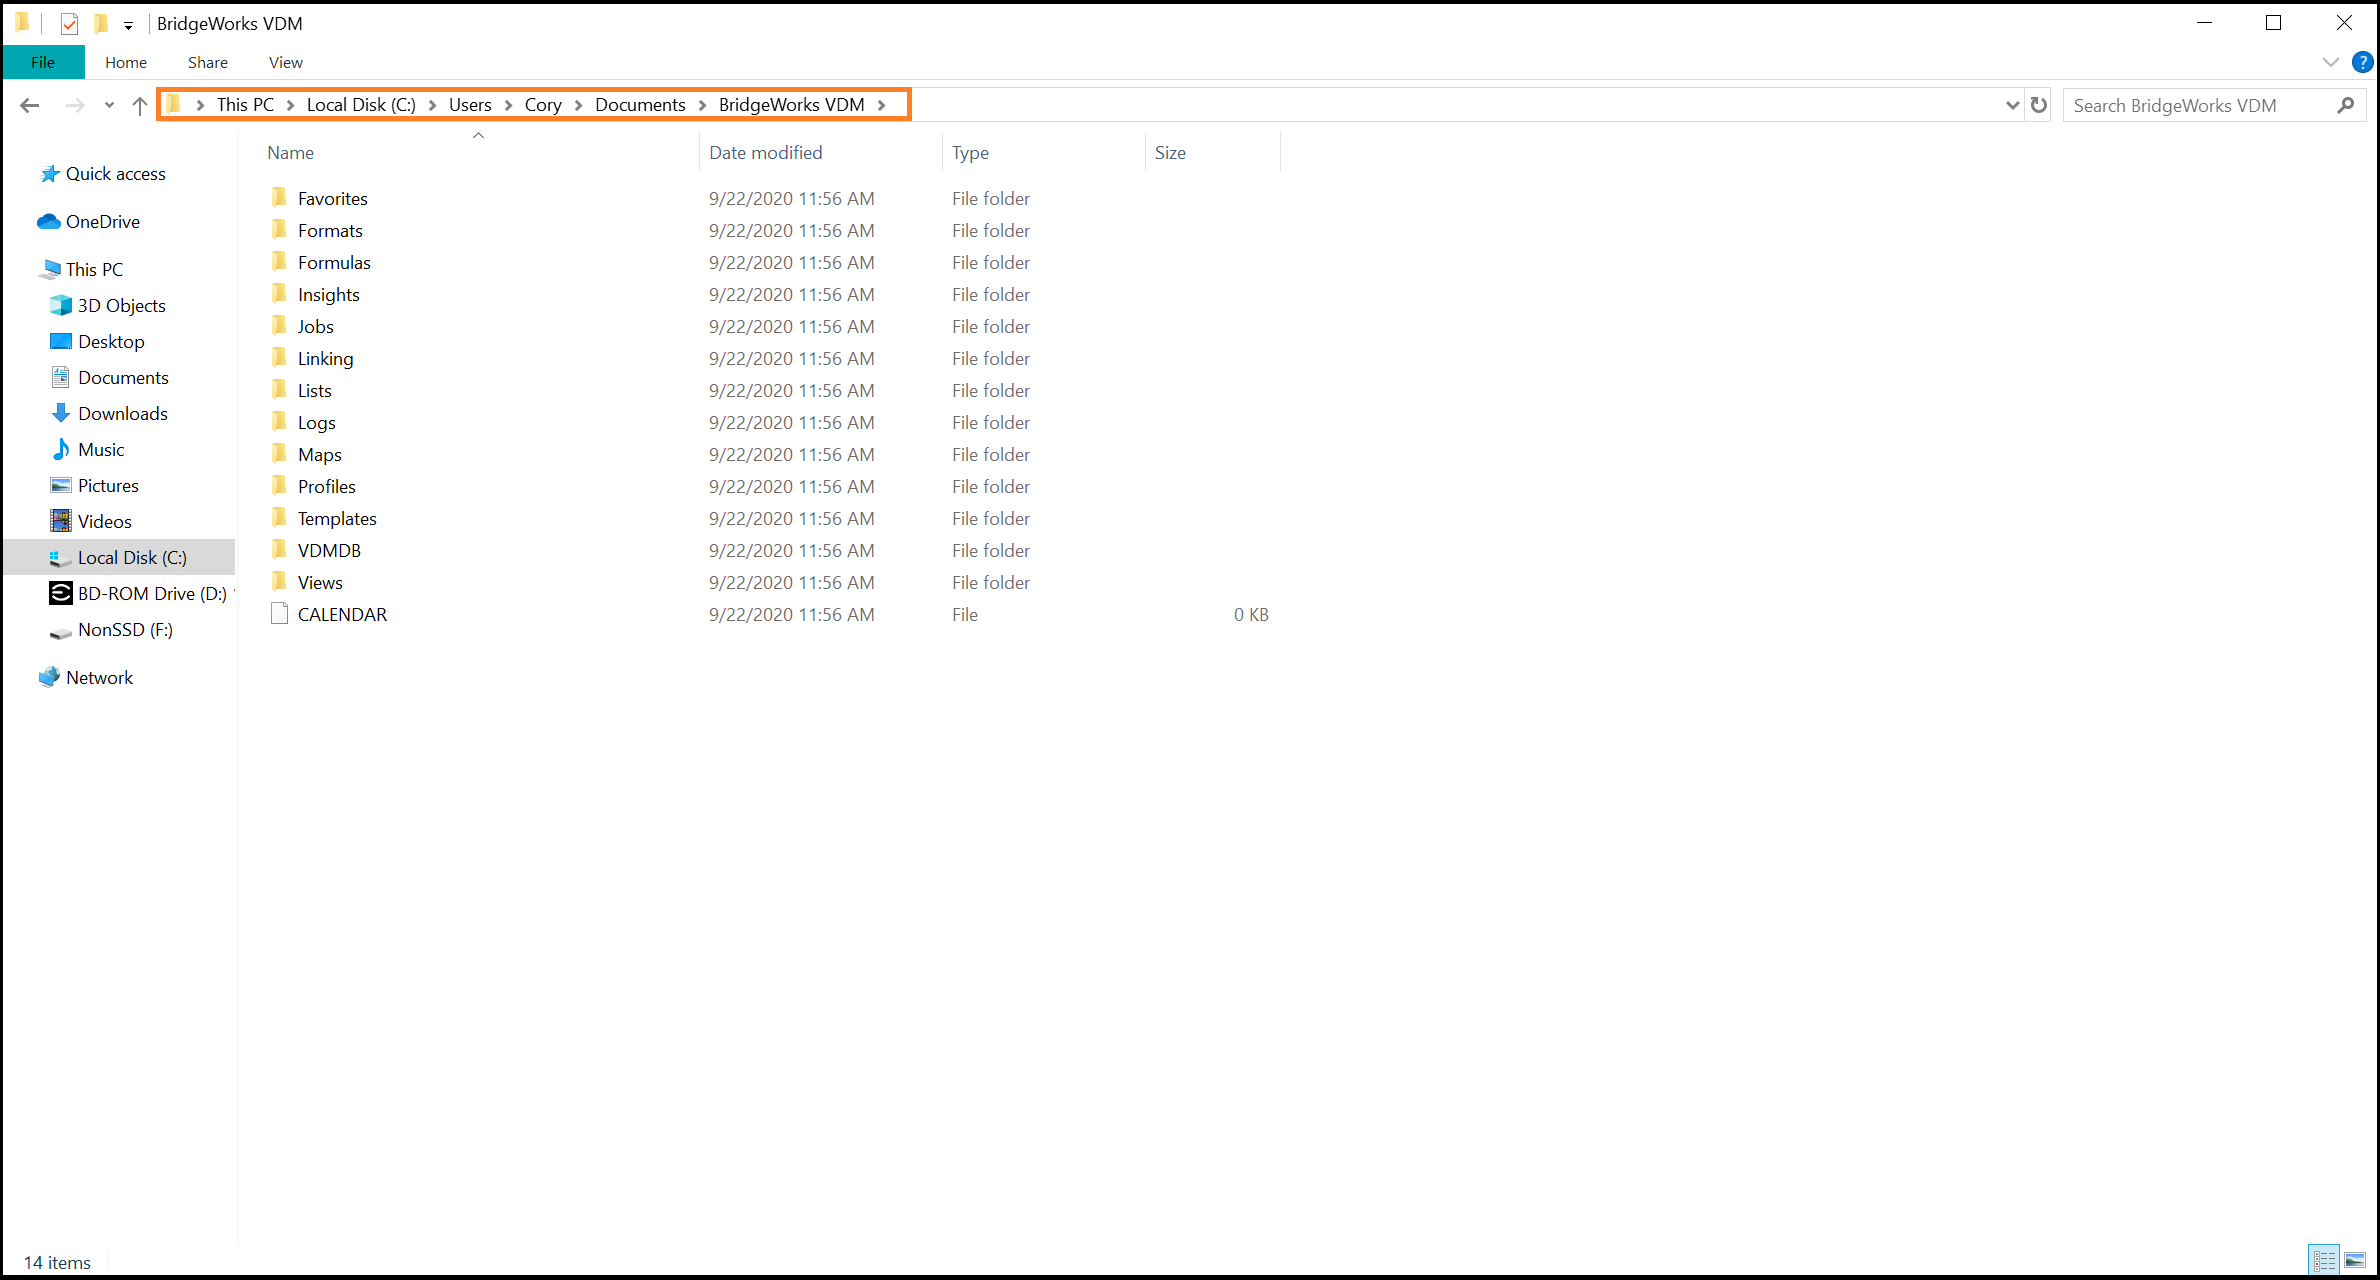Open the VDMDB folder
The width and height of the screenshot is (2380, 1280).
pos(329,550)
